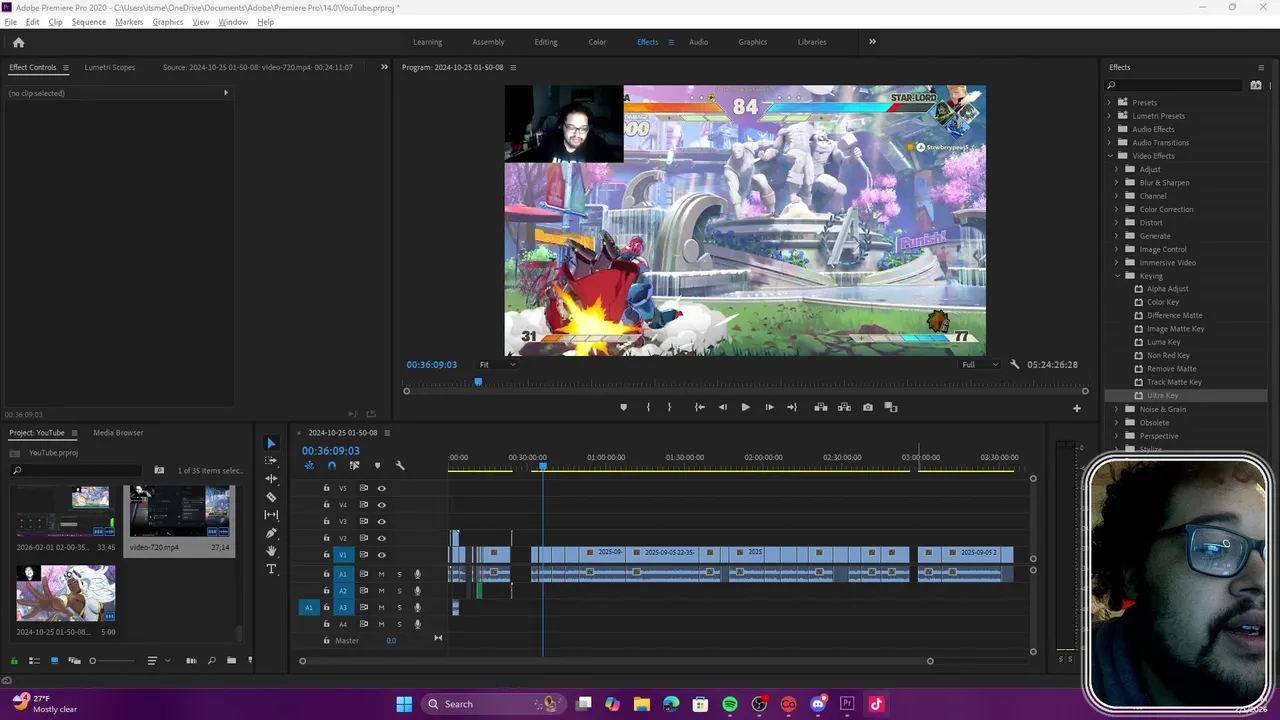Viewport: 1280px width, 720px height.
Task: Switch to the Color workspace
Action: click(597, 42)
